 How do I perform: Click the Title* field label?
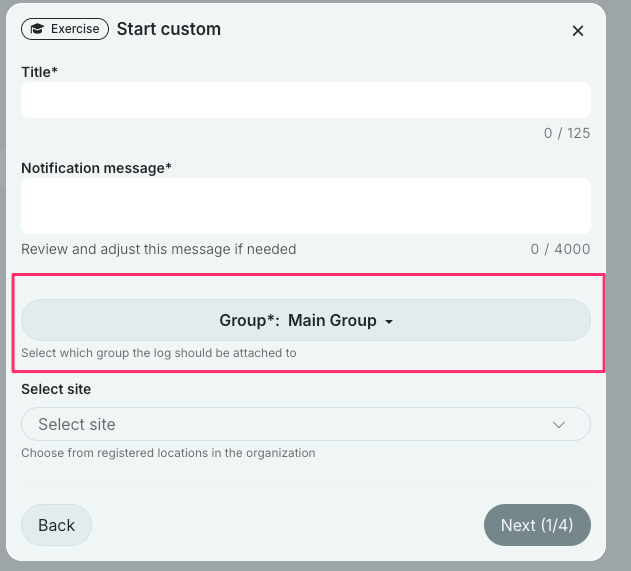click(x=40, y=71)
